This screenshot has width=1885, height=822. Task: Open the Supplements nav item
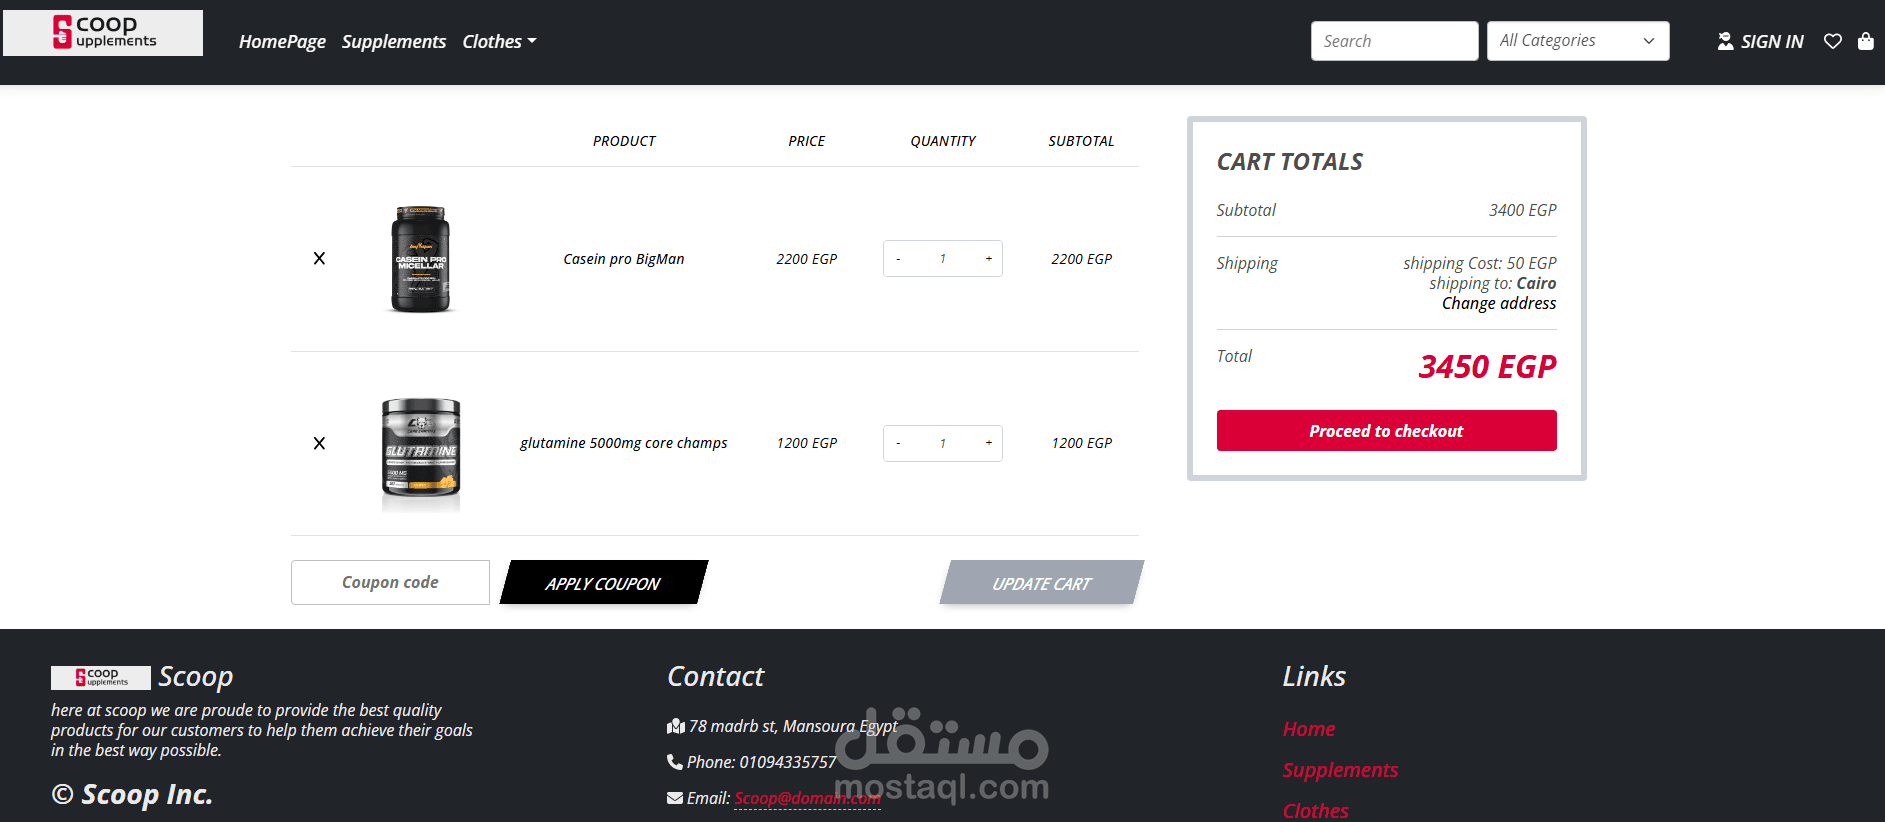(x=394, y=42)
